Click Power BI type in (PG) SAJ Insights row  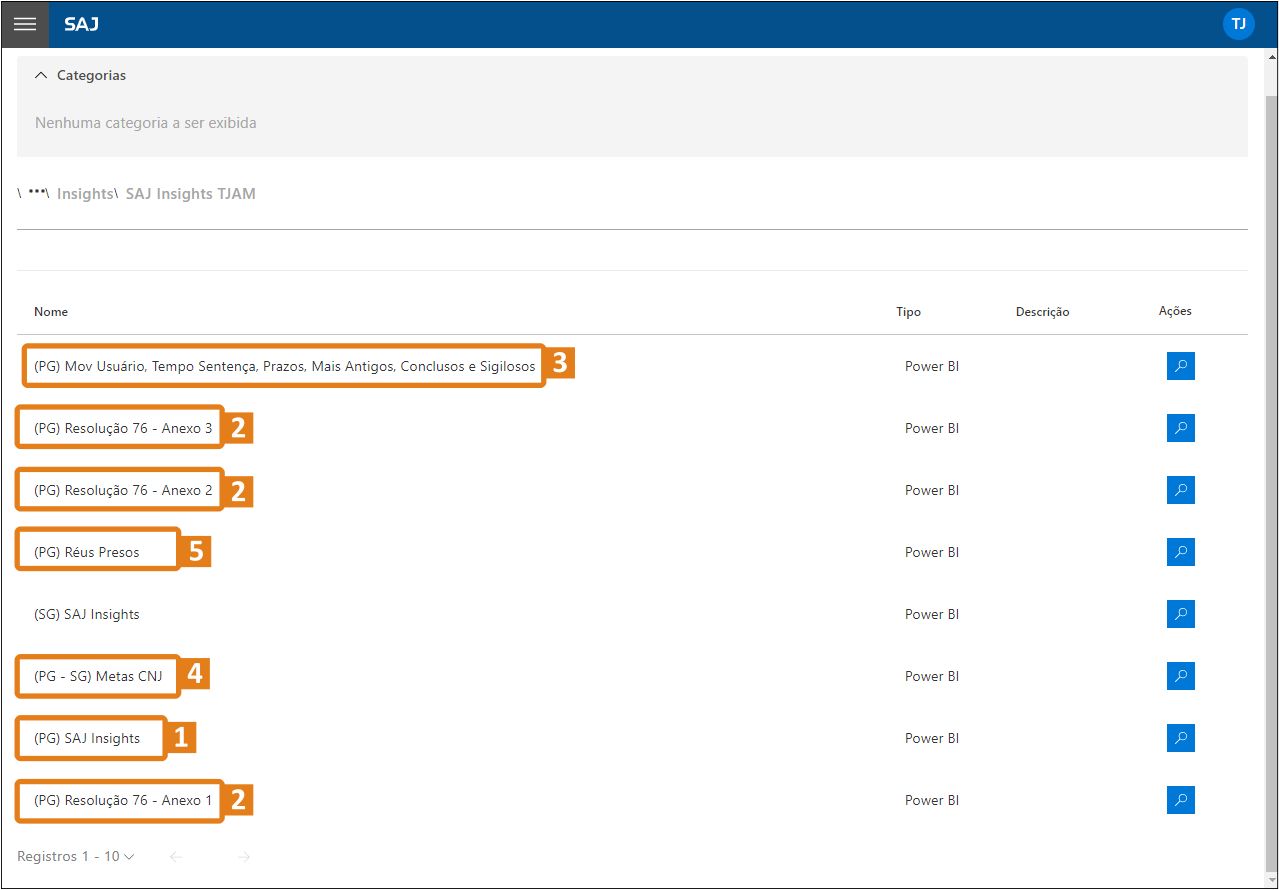tap(932, 738)
